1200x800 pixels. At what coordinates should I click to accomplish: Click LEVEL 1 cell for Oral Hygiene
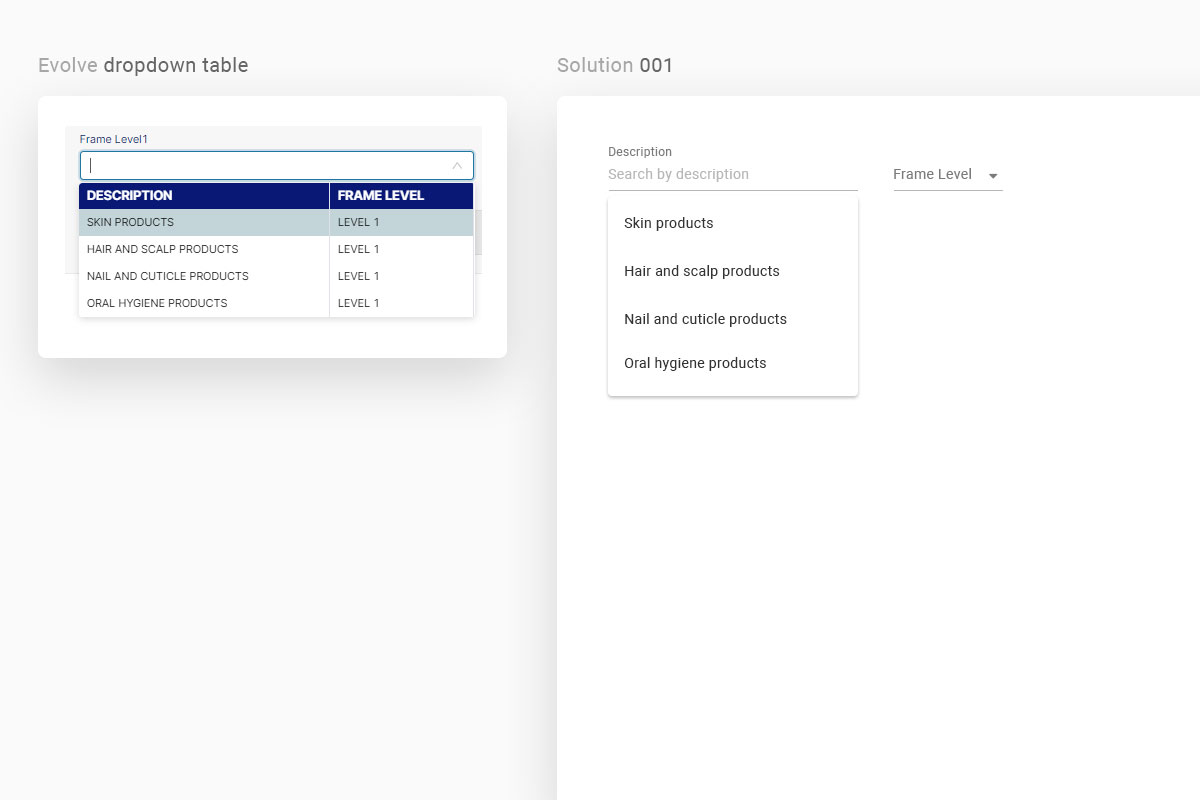[x=401, y=303]
